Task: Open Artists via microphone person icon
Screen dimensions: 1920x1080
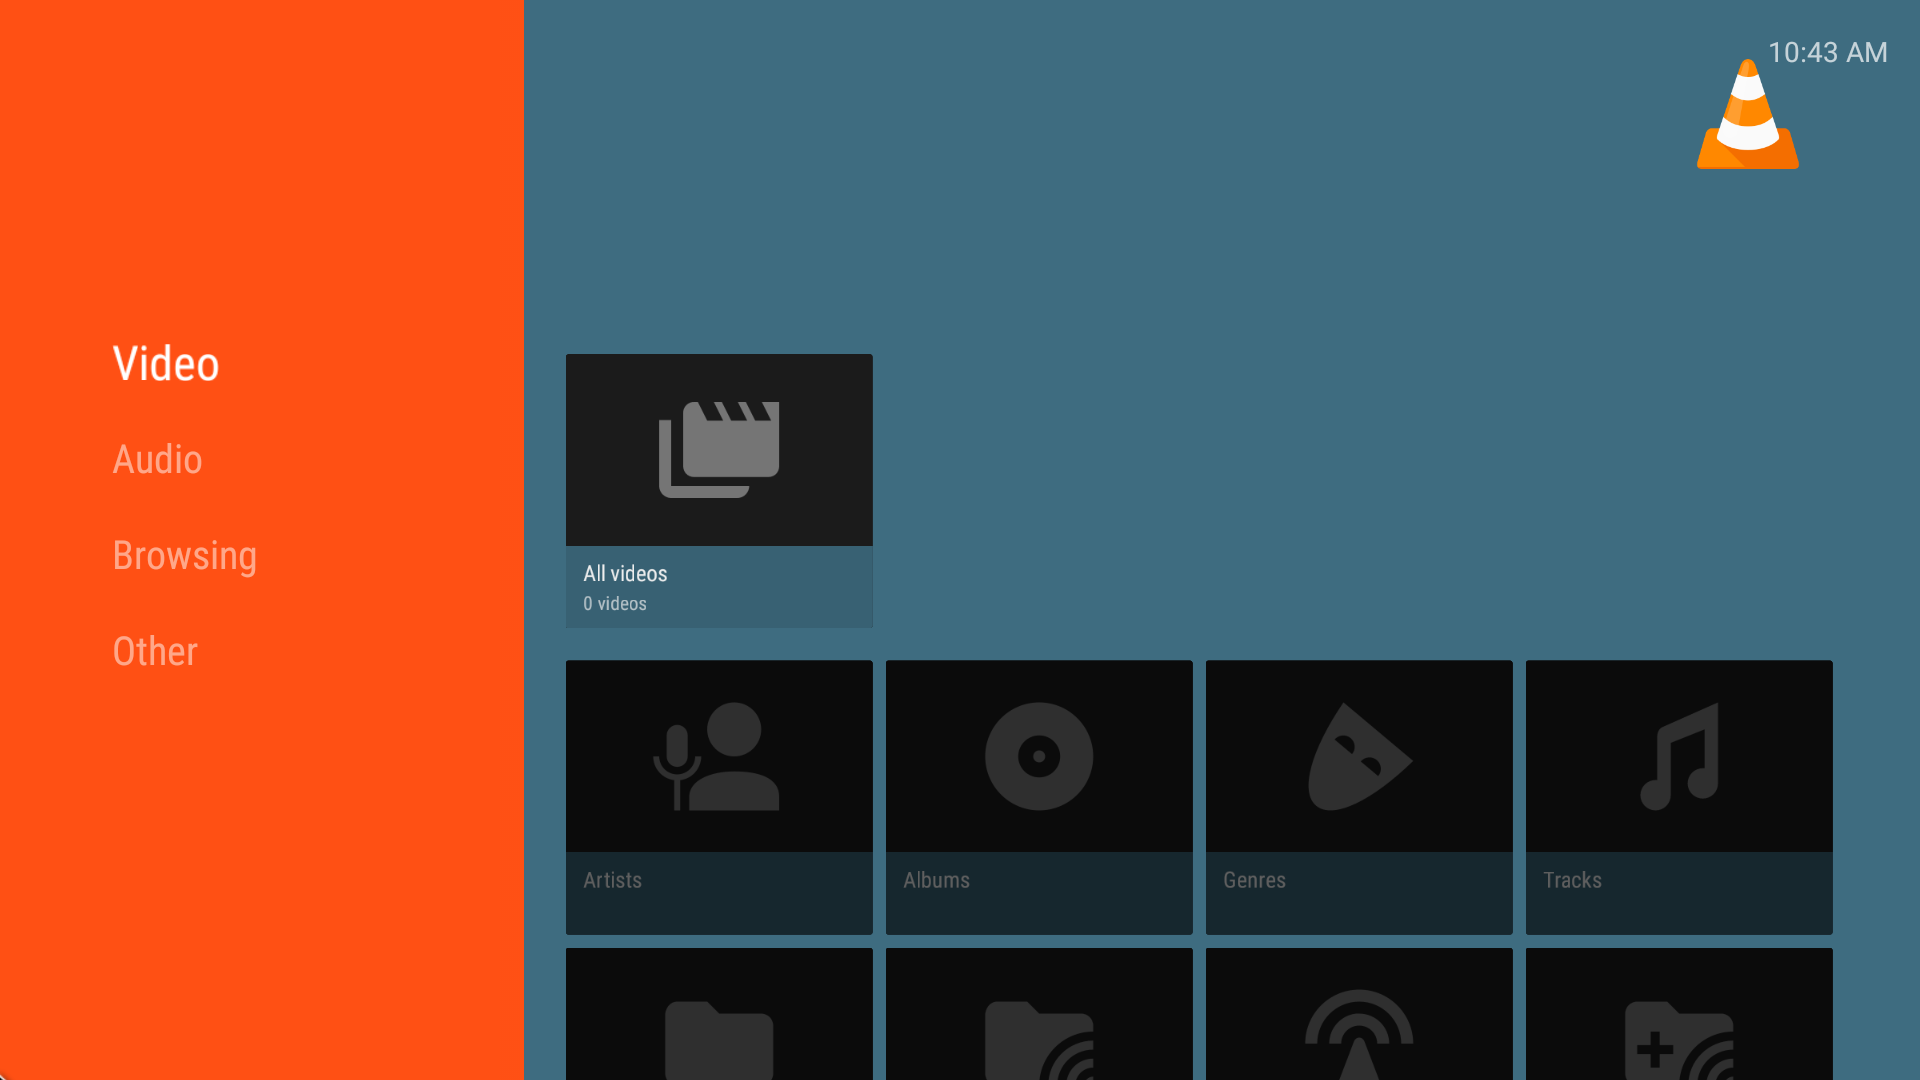Action: pos(716,756)
